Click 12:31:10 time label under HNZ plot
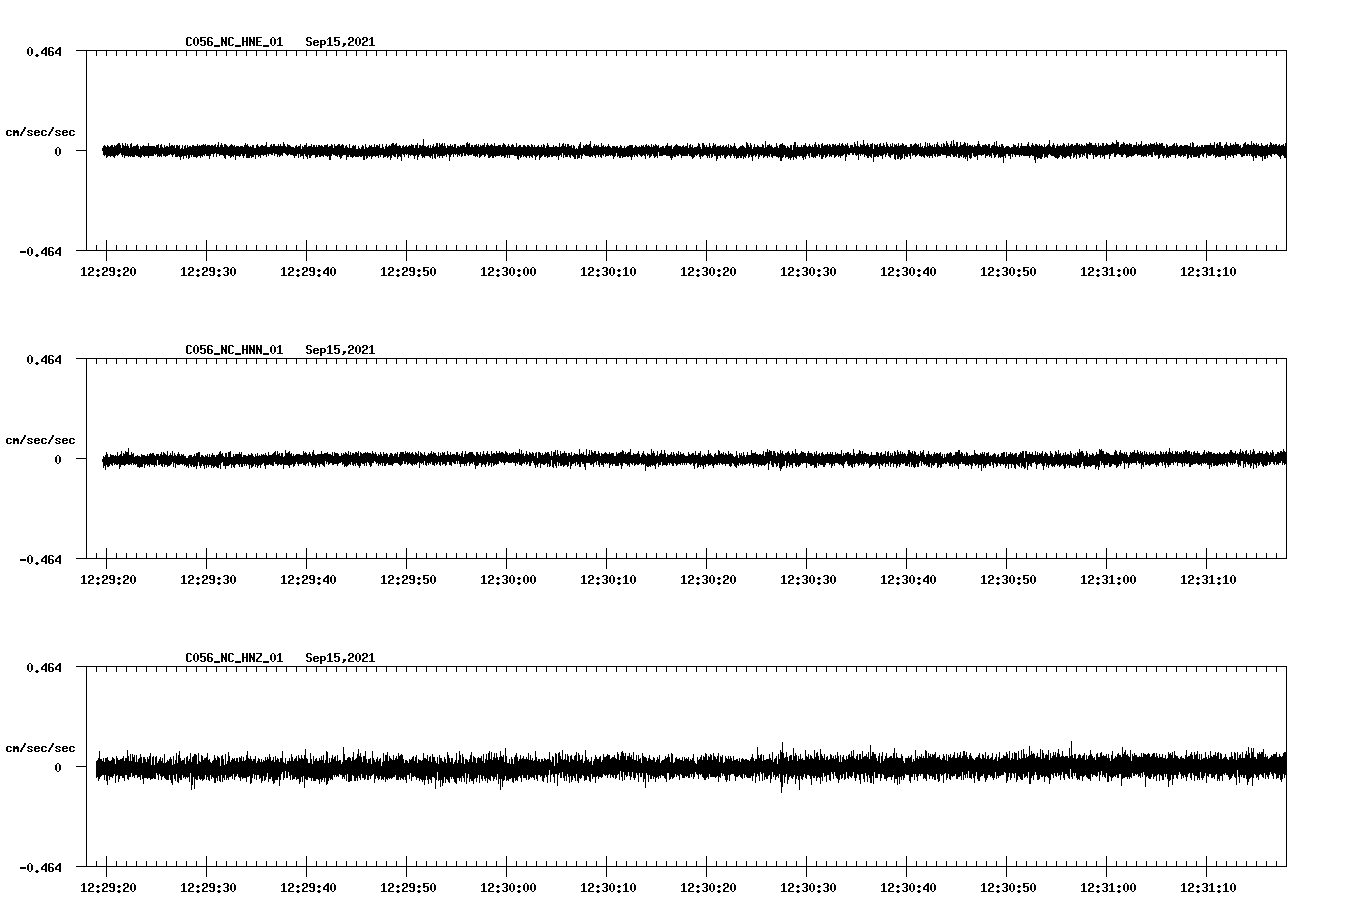The width and height of the screenshot is (1358, 924). point(1208,888)
